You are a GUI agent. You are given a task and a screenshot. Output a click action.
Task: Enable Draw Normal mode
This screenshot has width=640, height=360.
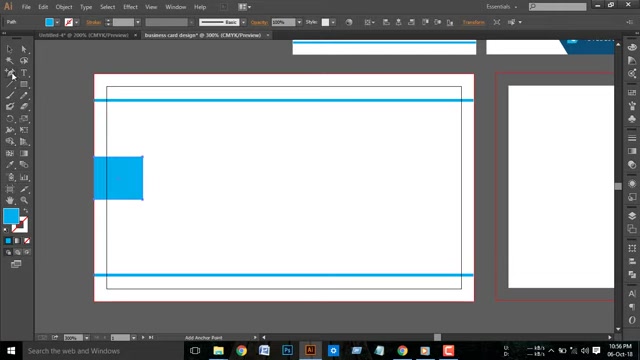point(8,252)
